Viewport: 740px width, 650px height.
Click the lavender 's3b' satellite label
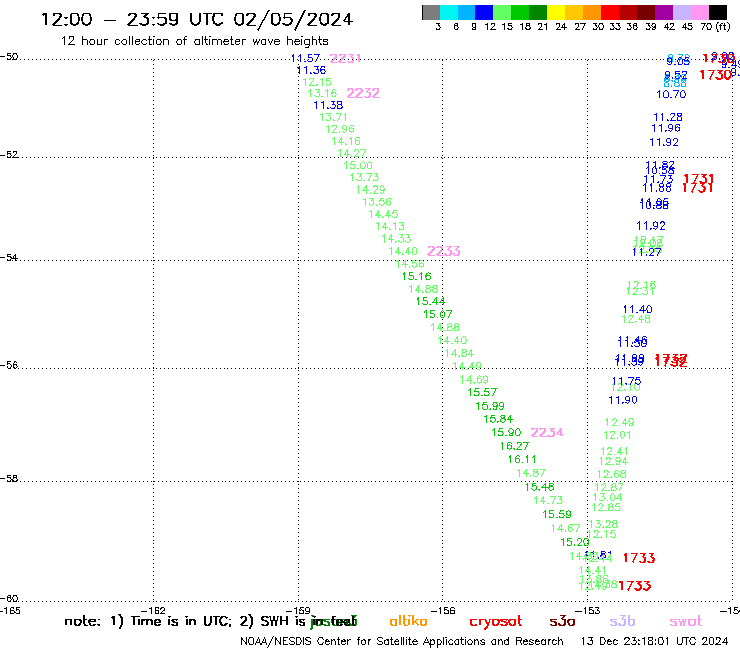[622, 621]
